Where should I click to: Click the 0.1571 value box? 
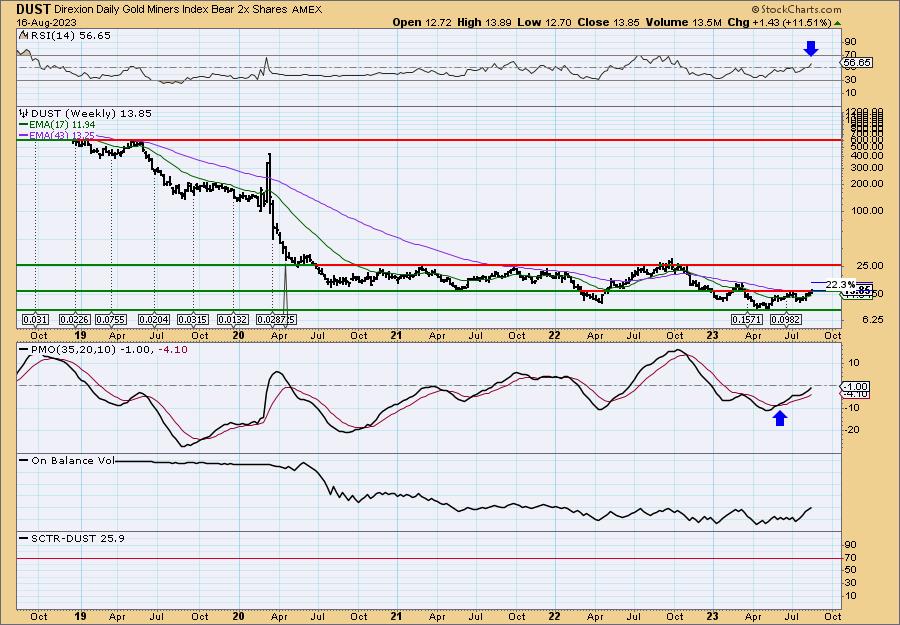point(747,319)
